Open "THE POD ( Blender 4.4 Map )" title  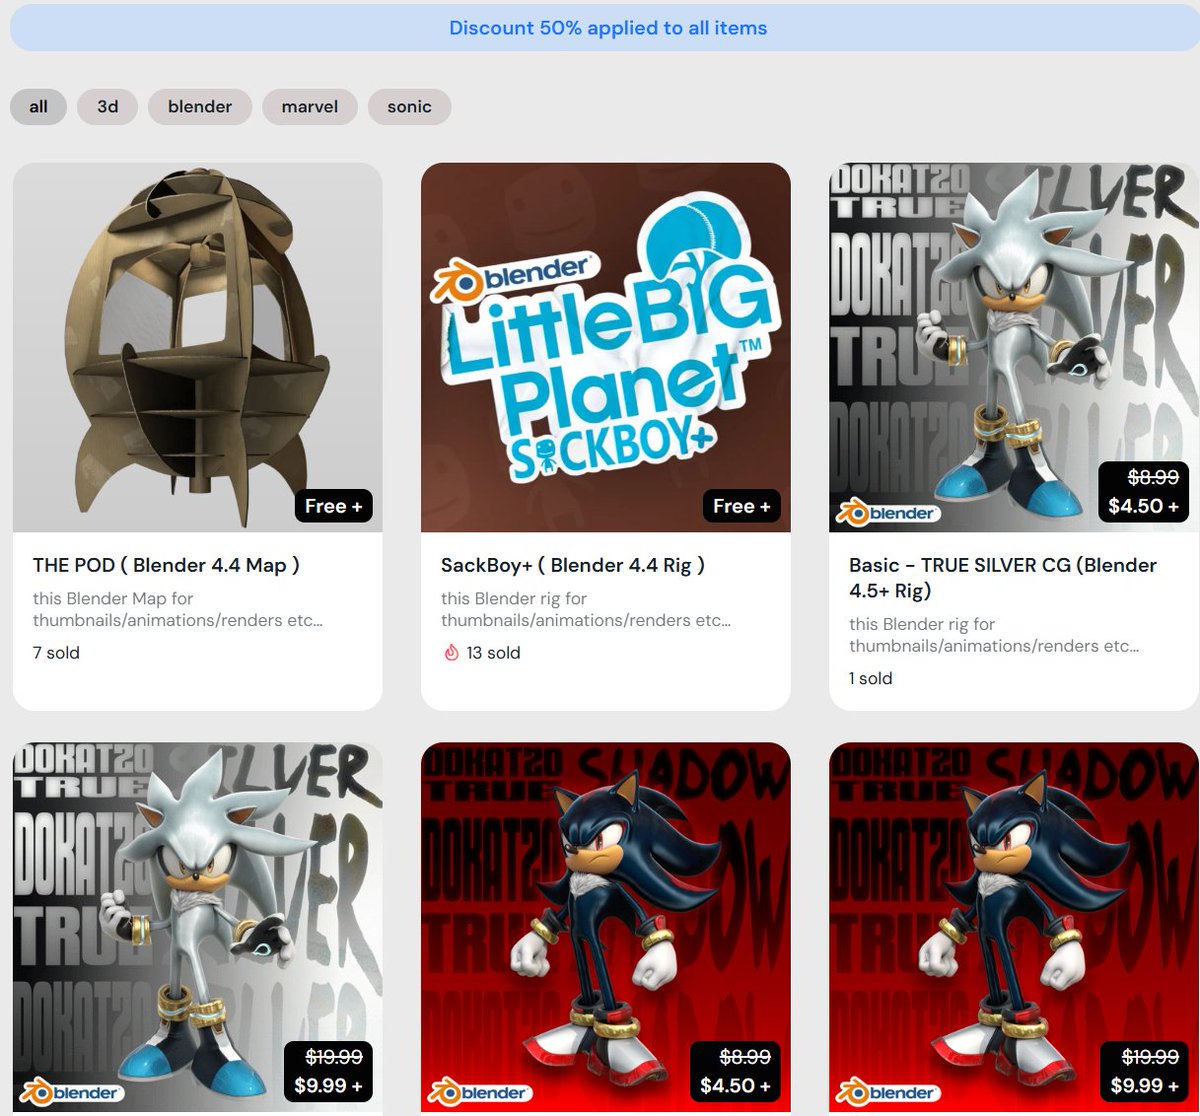(166, 565)
